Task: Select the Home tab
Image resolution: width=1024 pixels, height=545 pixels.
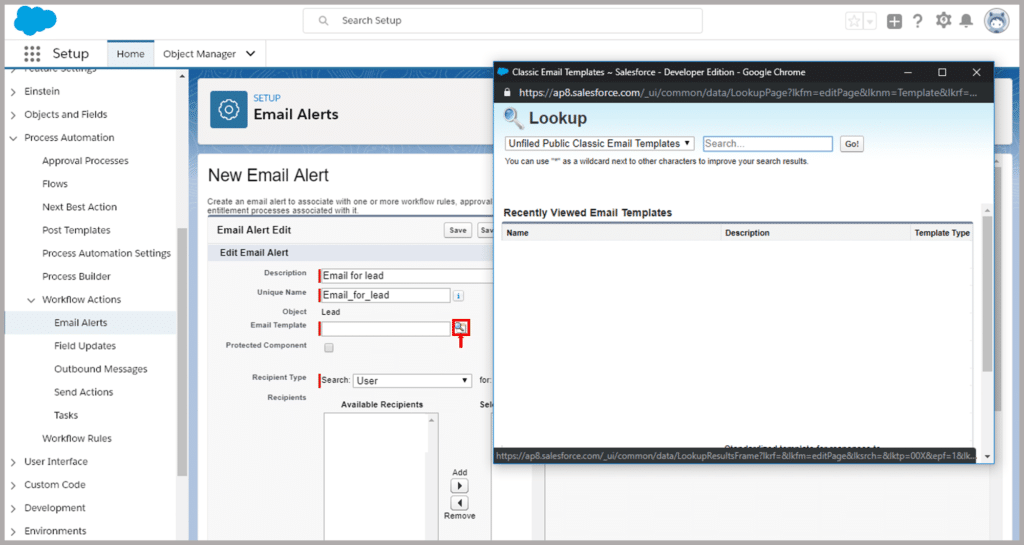Action: (130, 54)
